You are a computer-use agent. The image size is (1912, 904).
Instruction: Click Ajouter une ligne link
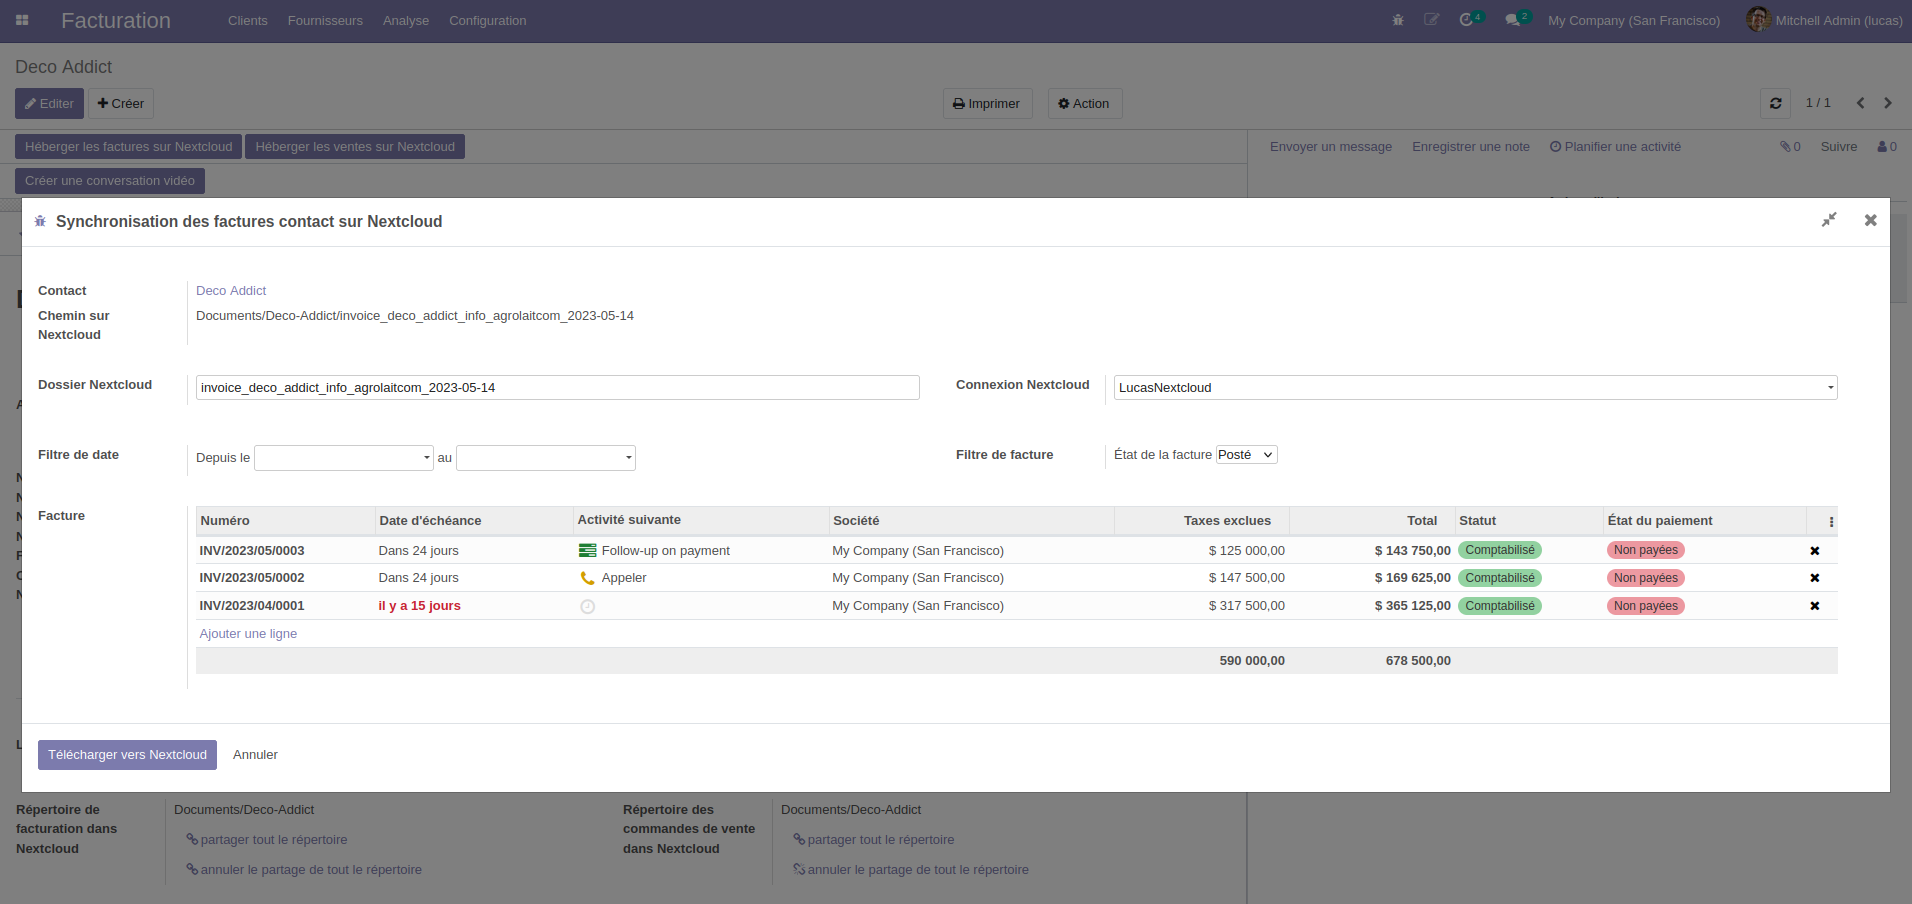248,634
